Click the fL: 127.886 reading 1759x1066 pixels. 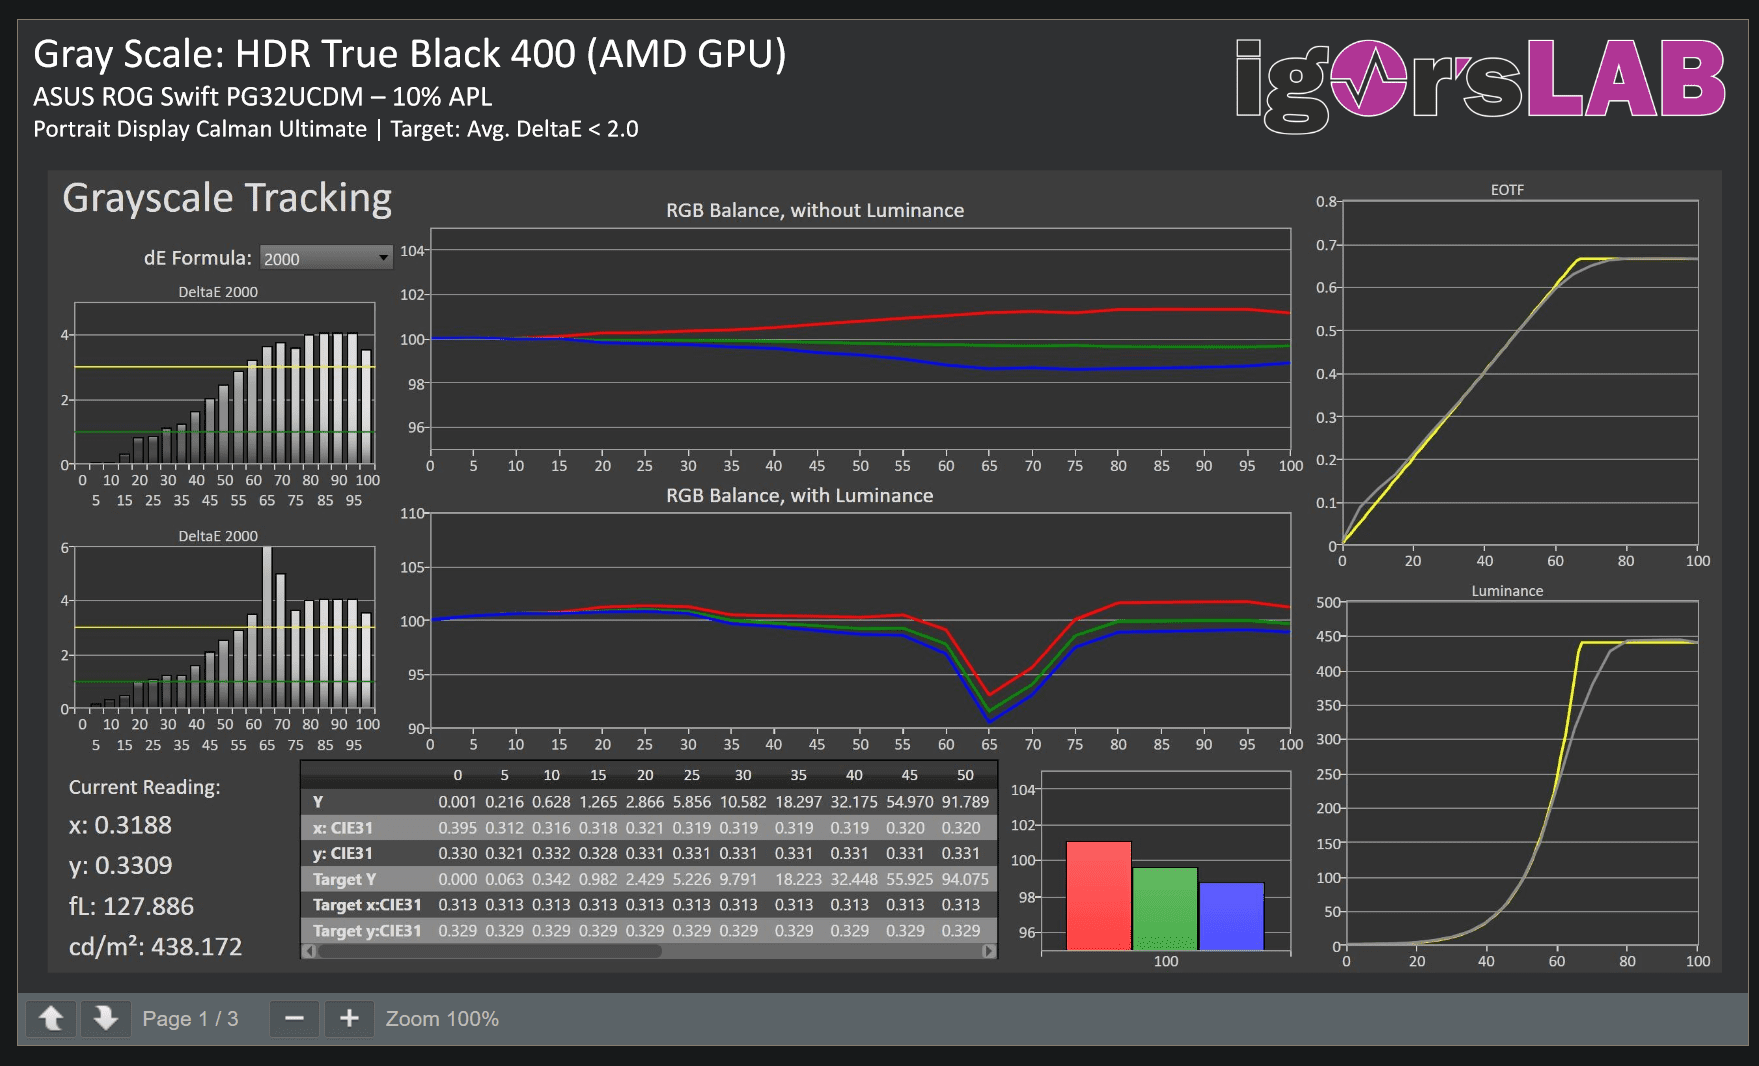coord(131,907)
